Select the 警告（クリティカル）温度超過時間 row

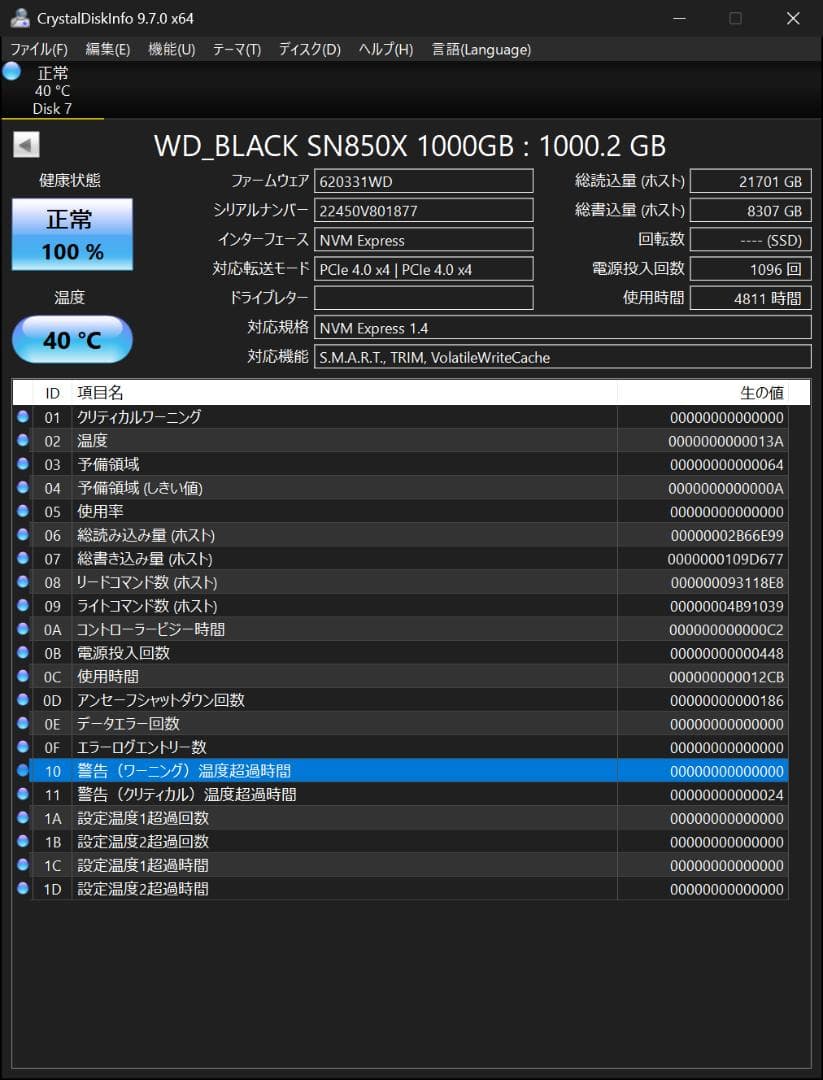(x=300, y=794)
